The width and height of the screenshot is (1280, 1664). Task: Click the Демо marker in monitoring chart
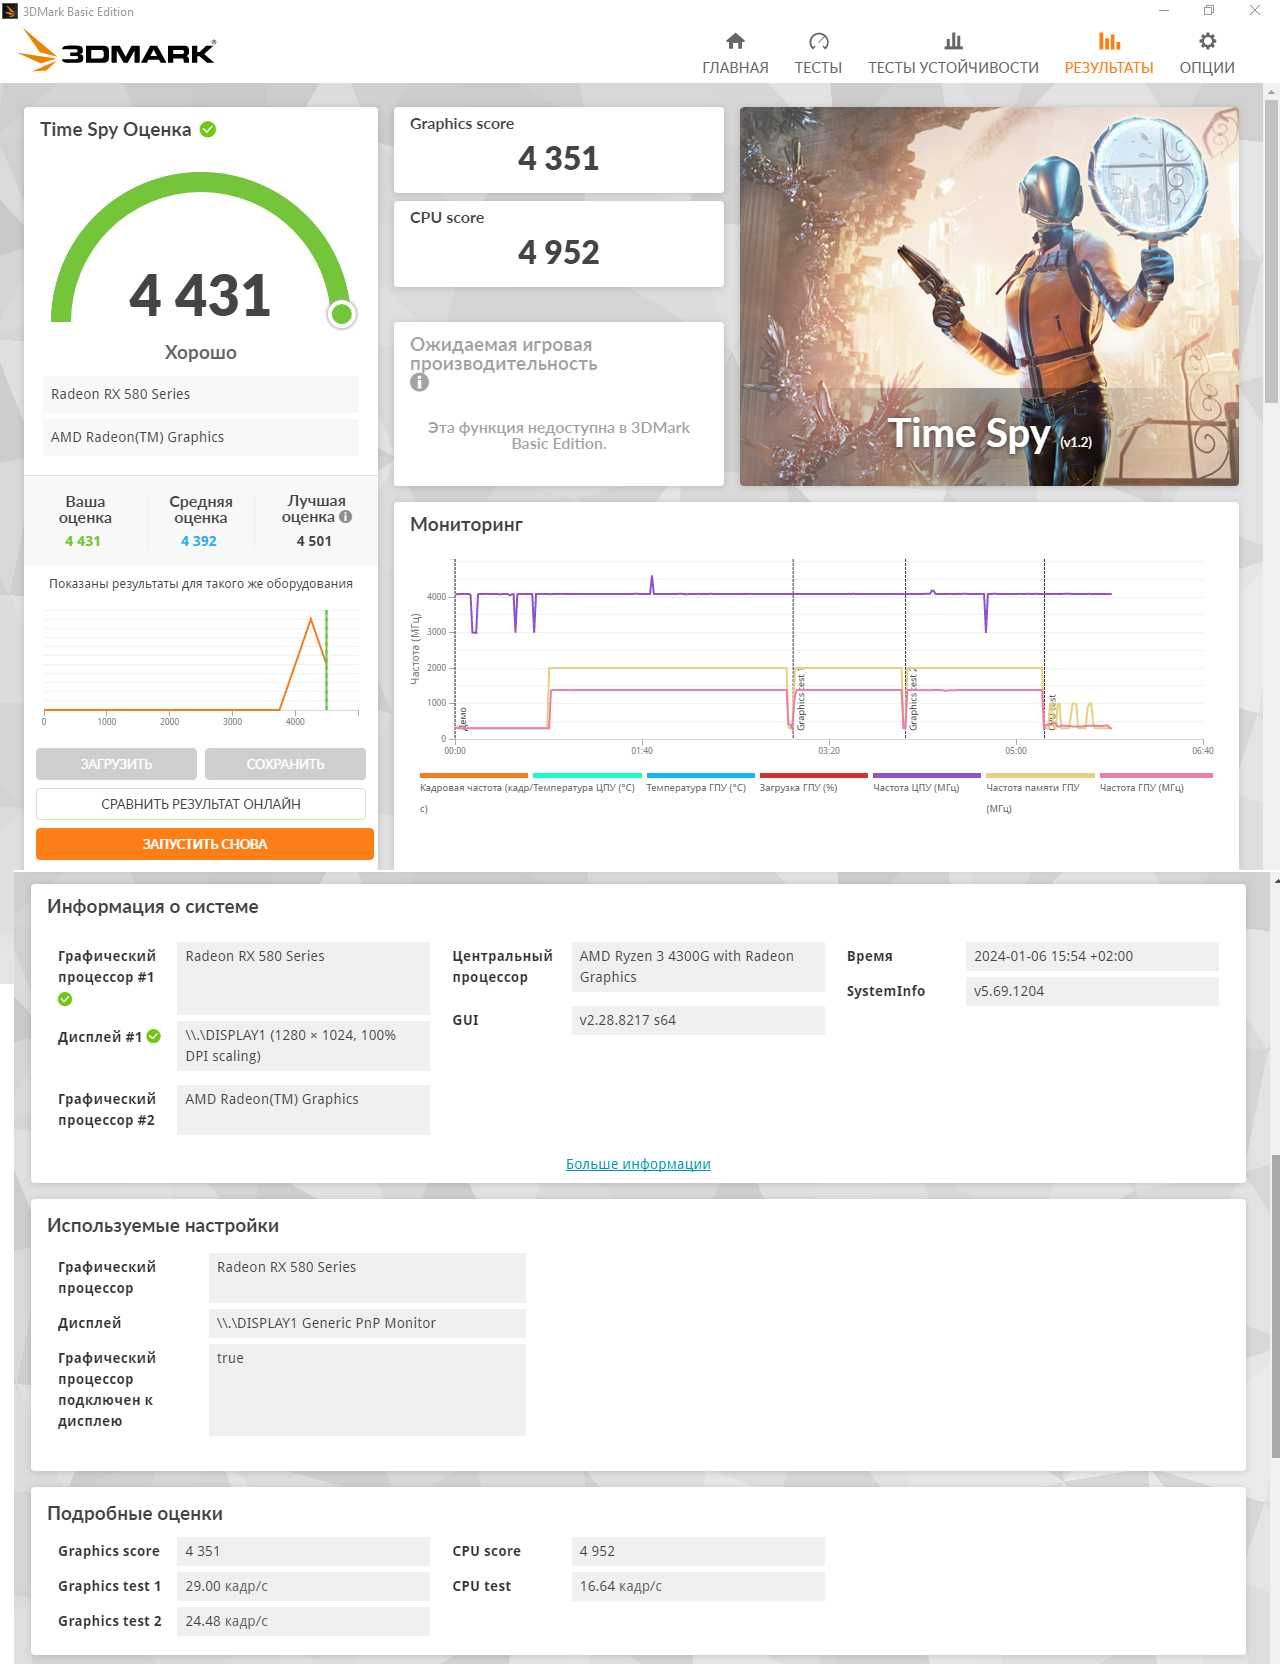coord(463,718)
